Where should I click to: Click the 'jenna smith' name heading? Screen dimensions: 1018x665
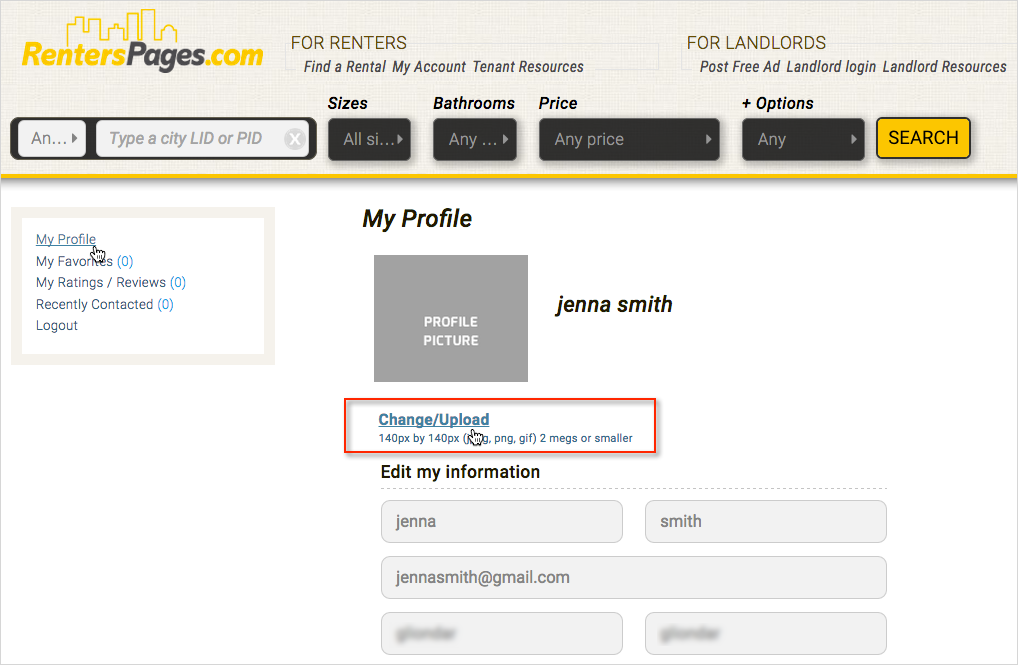click(x=614, y=305)
